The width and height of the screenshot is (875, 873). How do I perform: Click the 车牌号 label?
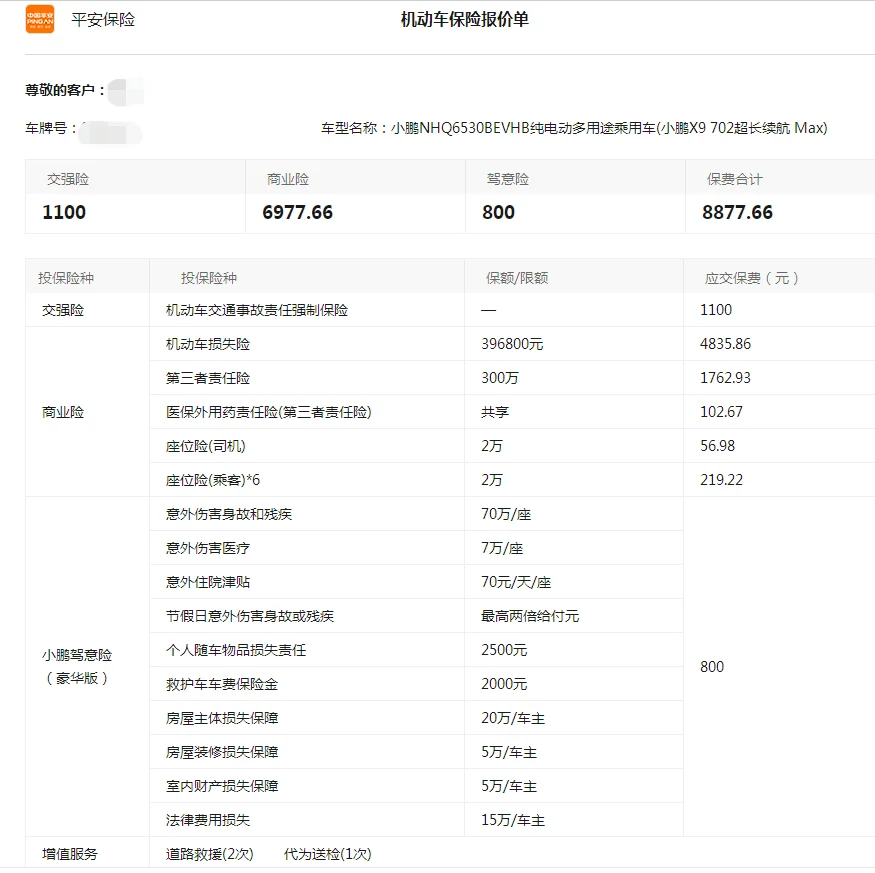coord(50,128)
